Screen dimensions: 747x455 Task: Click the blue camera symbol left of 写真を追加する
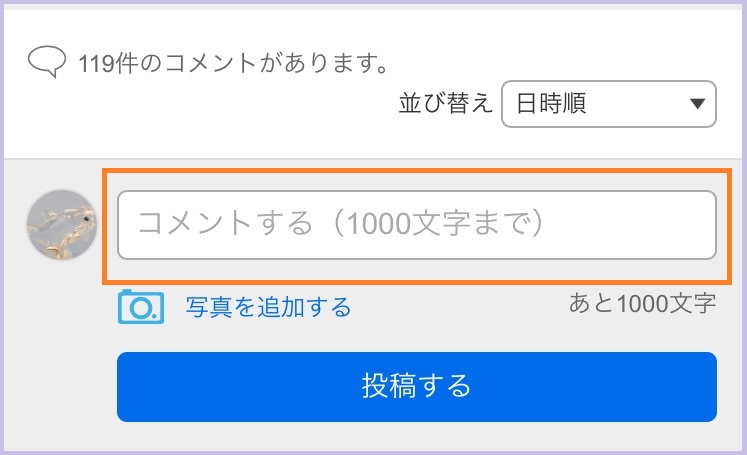(x=141, y=307)
